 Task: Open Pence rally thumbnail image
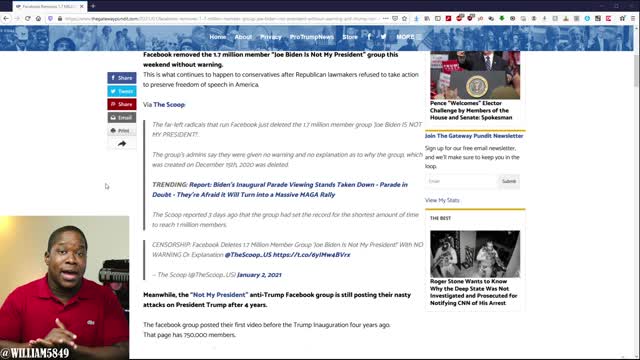coord(475,75)
